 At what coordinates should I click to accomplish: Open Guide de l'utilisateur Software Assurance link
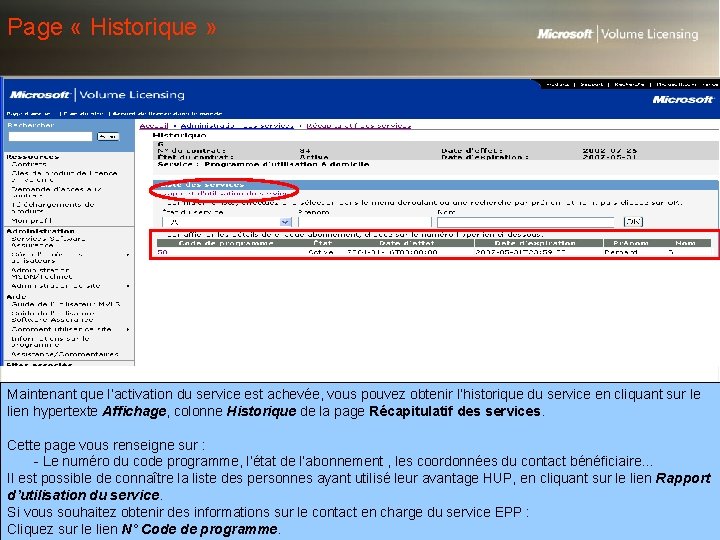click(x=52, y=316)
